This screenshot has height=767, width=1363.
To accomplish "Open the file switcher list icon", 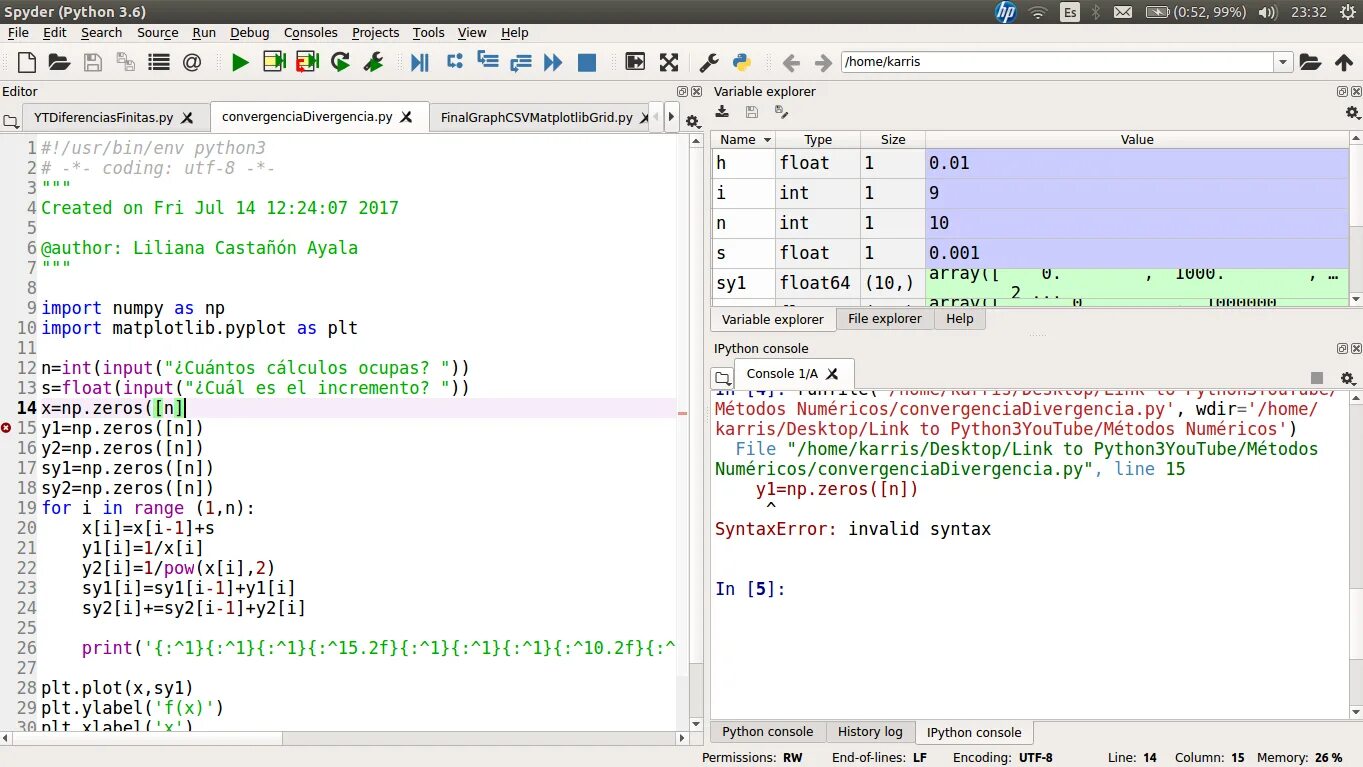I will click(x=158, y=62).
